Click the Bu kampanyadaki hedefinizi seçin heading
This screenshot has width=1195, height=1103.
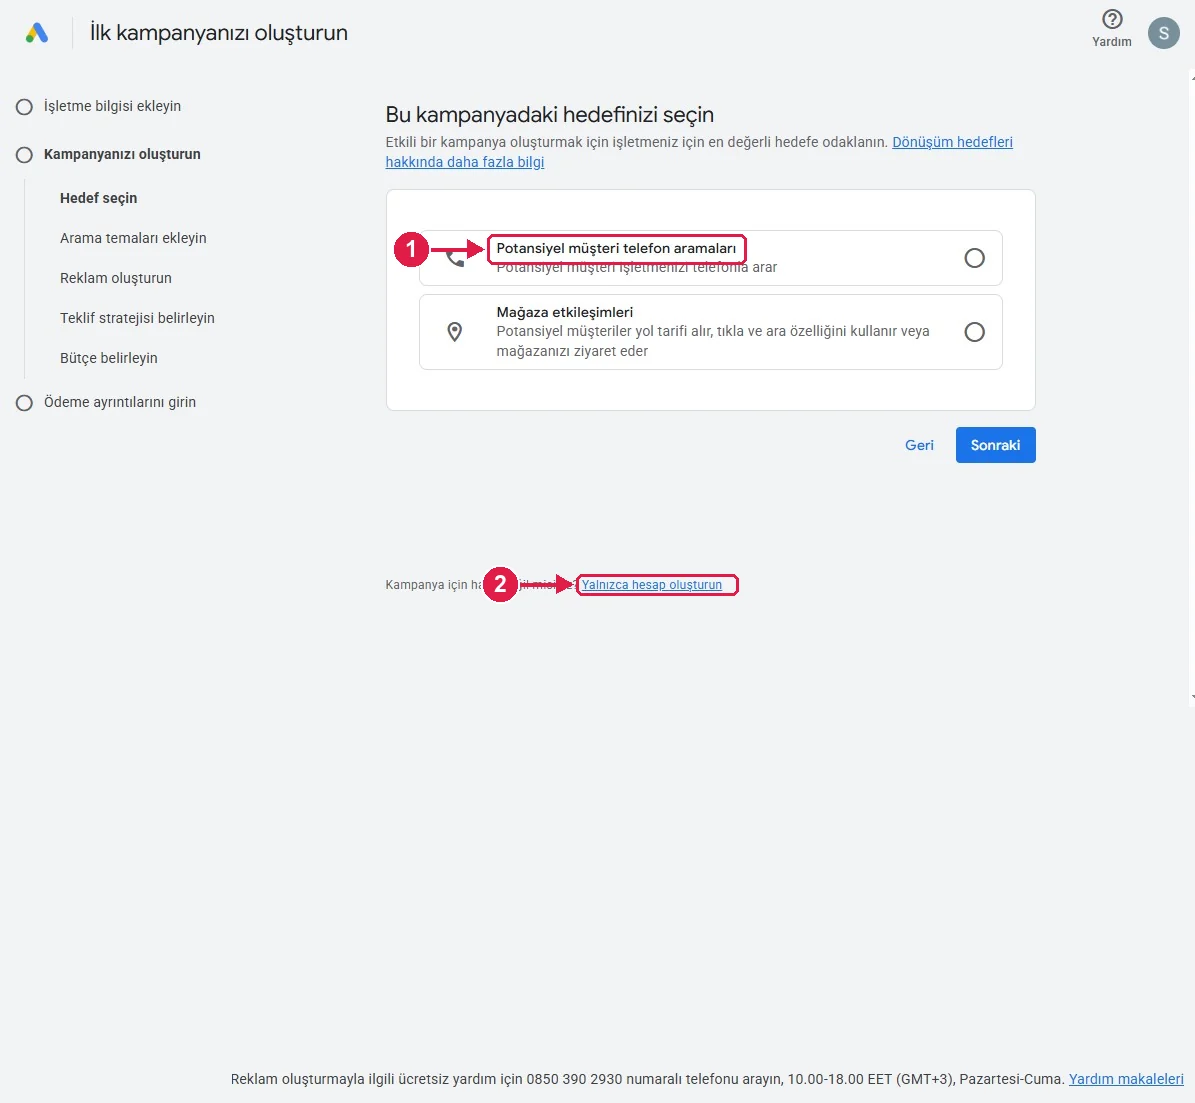coord(549,114)
